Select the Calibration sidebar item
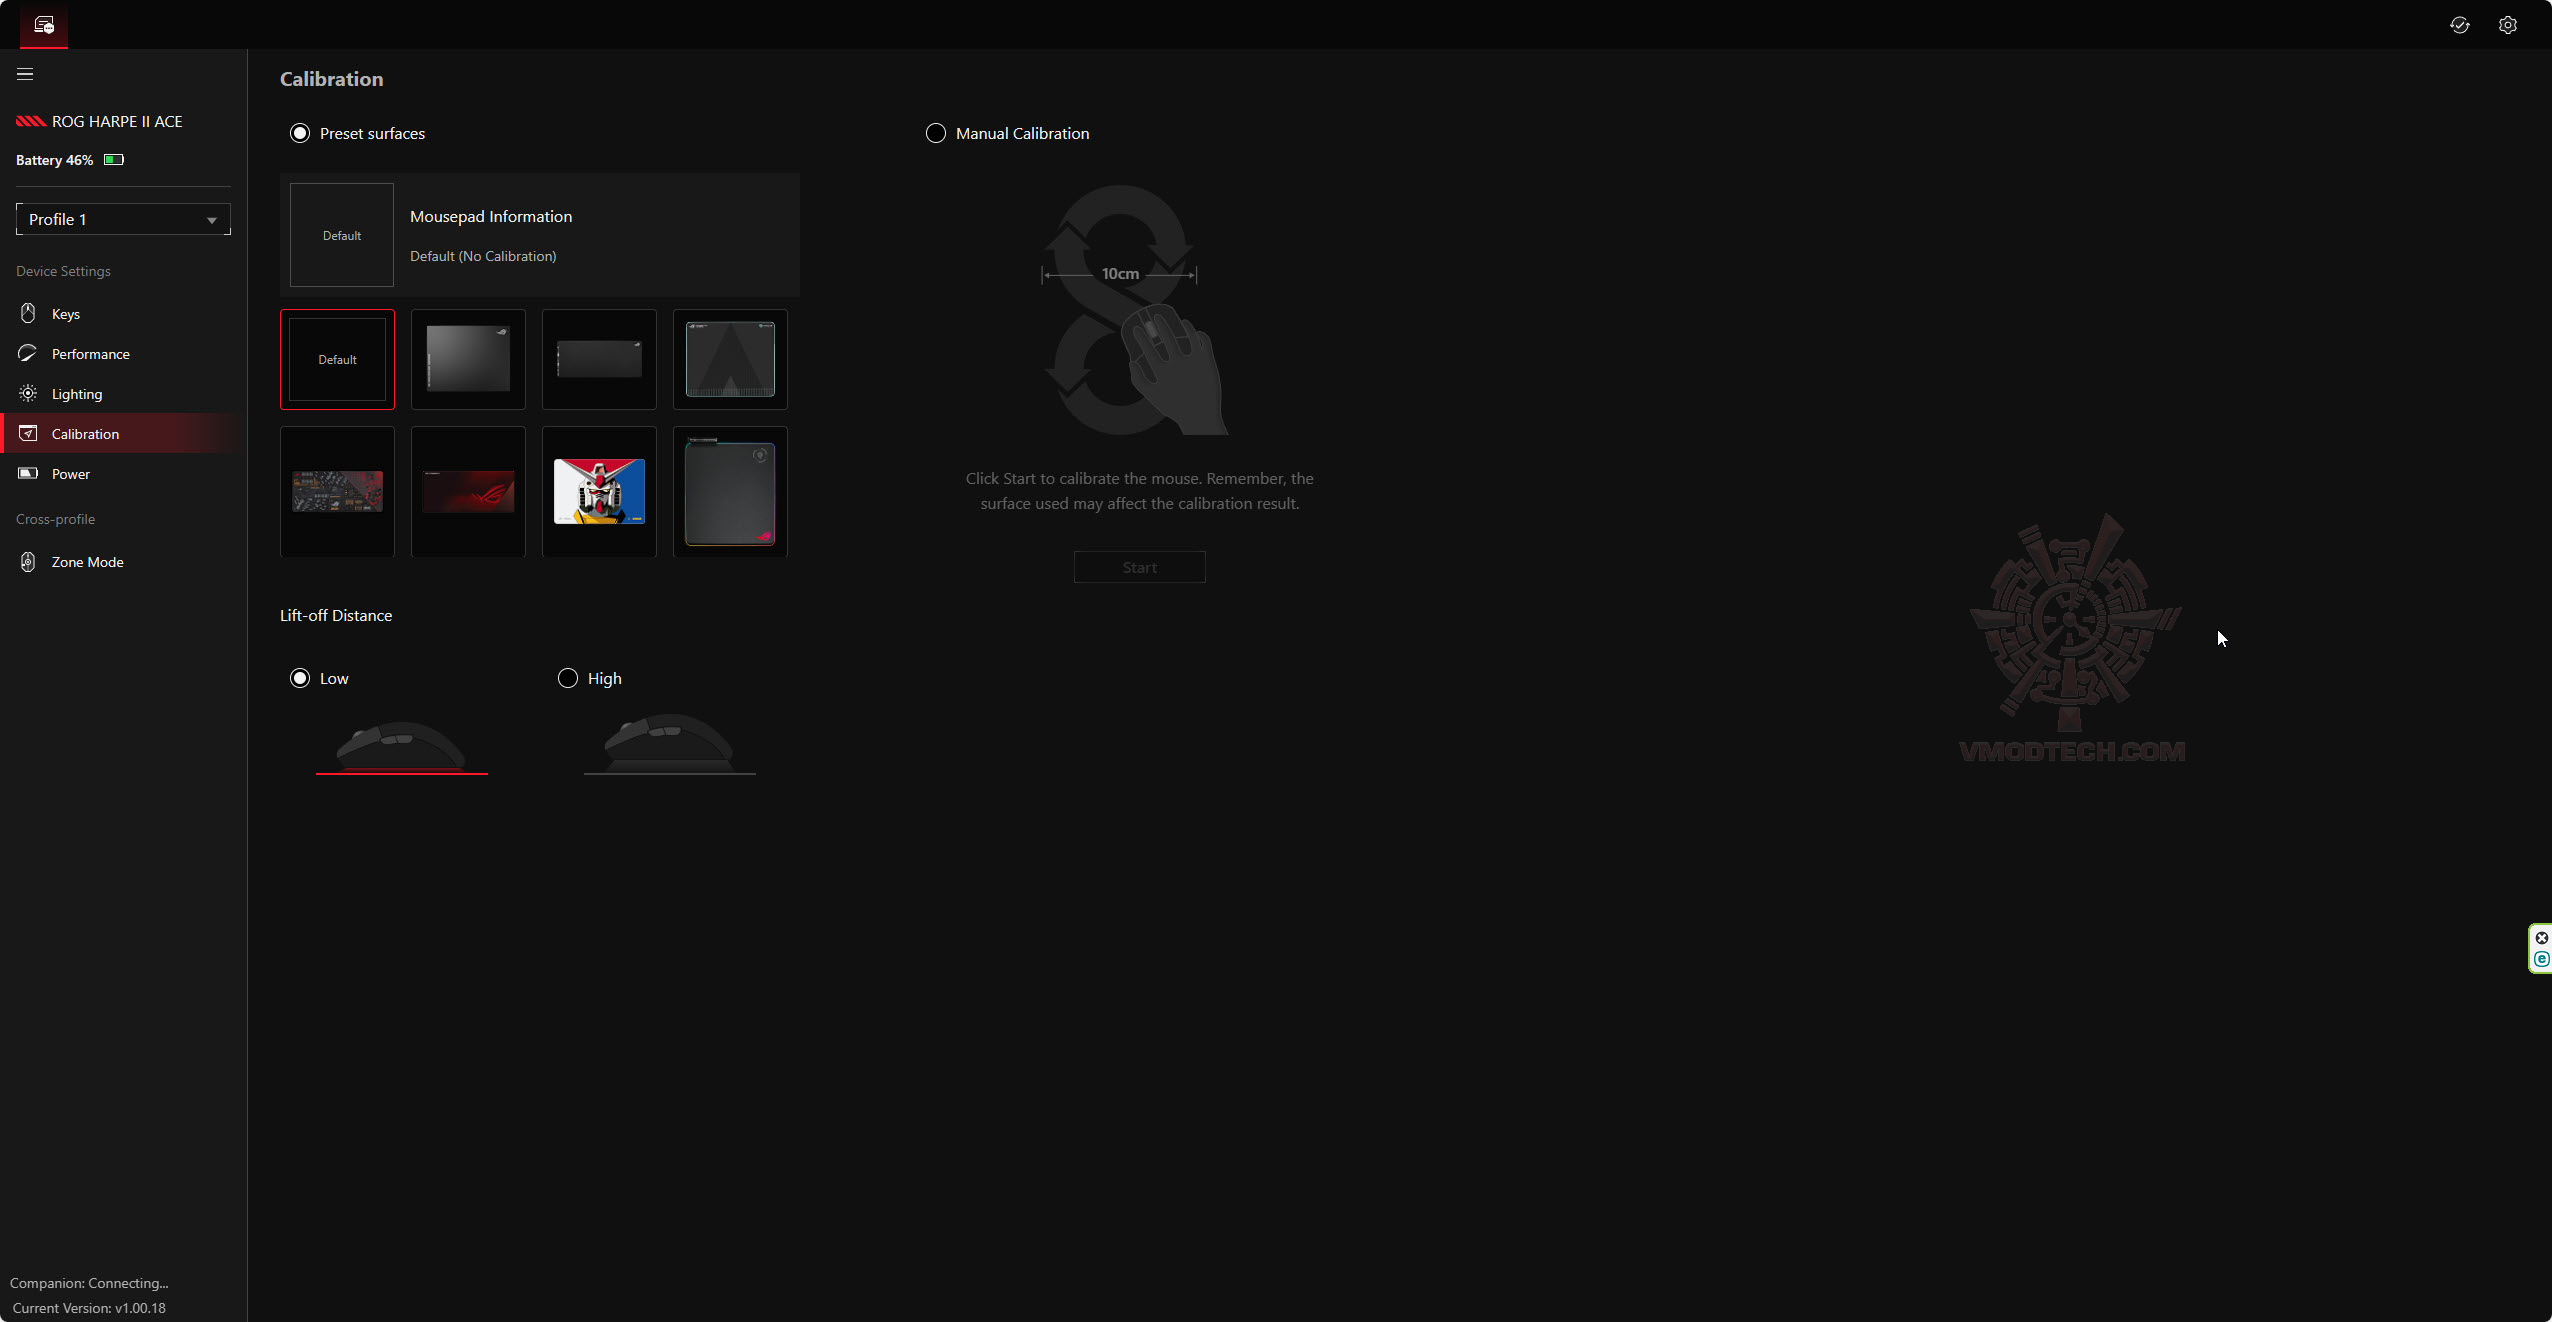 pos(85,434)
